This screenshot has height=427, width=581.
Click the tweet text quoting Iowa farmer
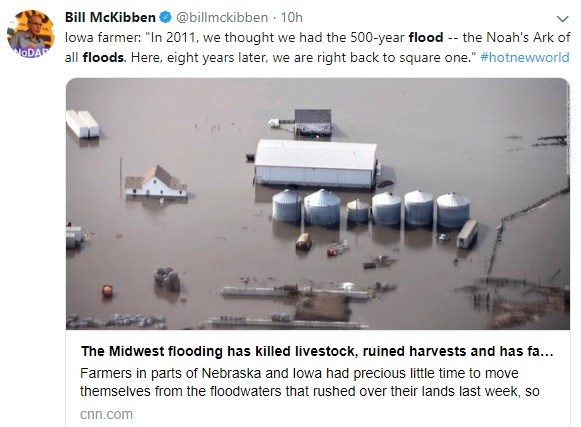pyautogui.click(x=317, y=47)
